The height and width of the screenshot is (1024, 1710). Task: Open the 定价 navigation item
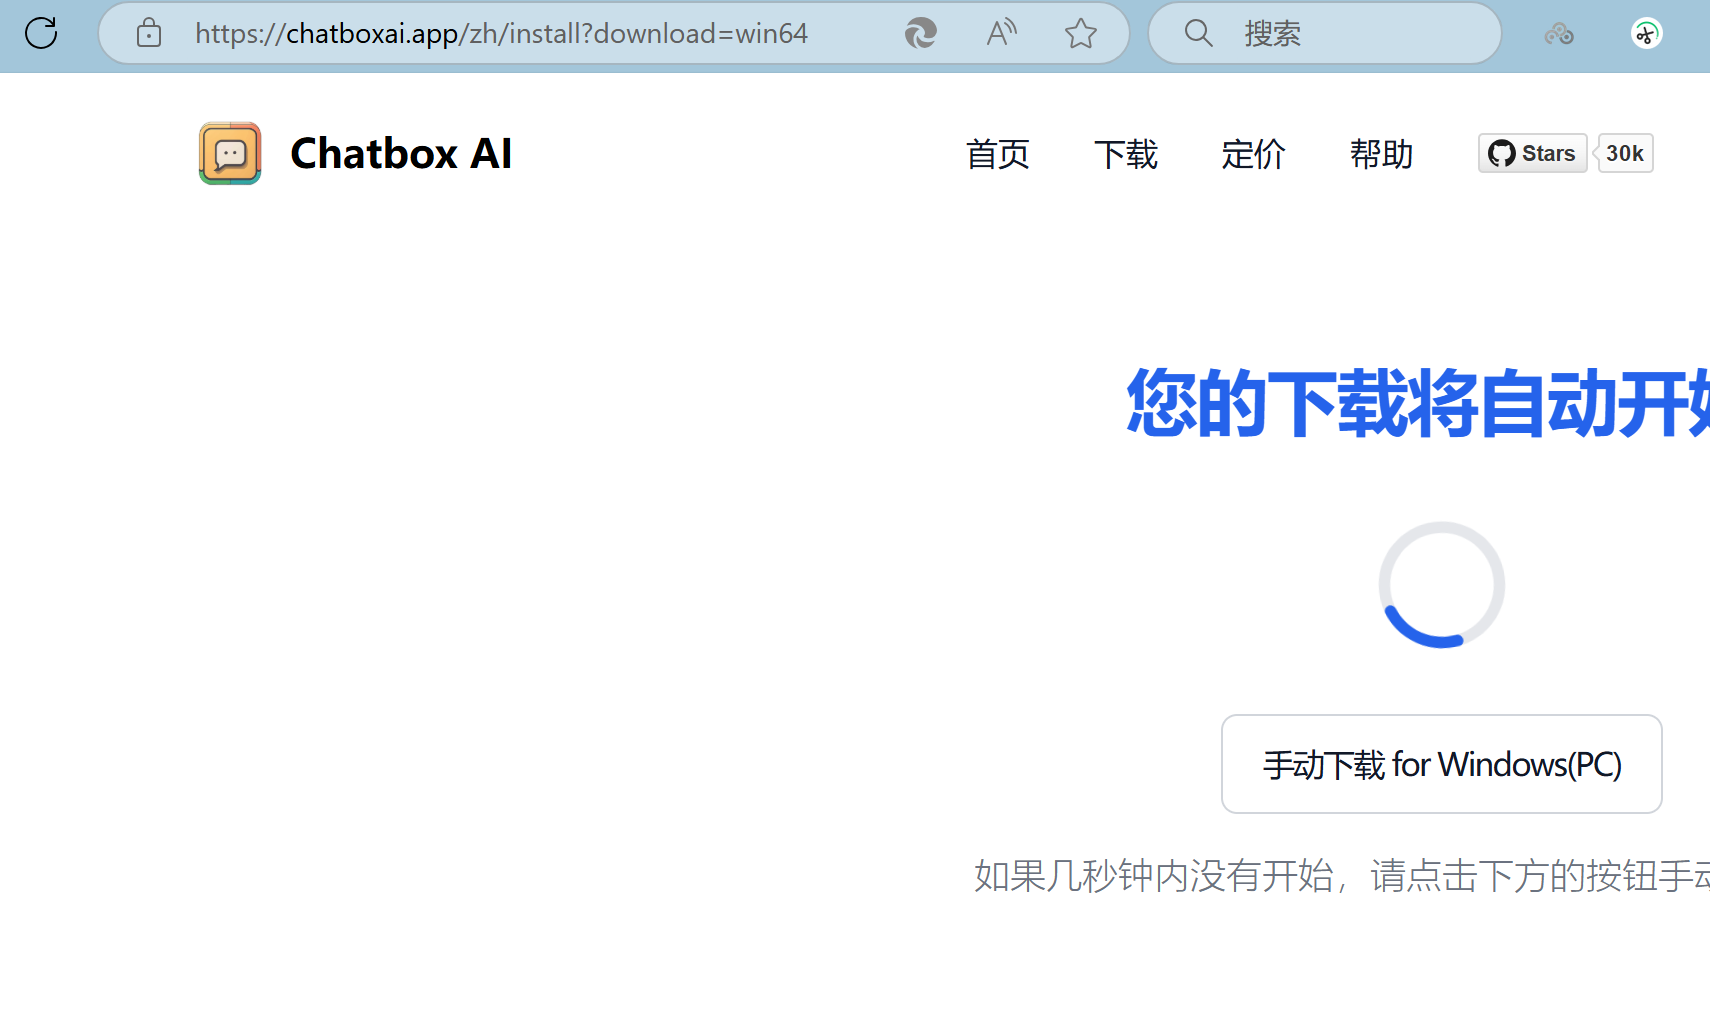pos(1253,154)
